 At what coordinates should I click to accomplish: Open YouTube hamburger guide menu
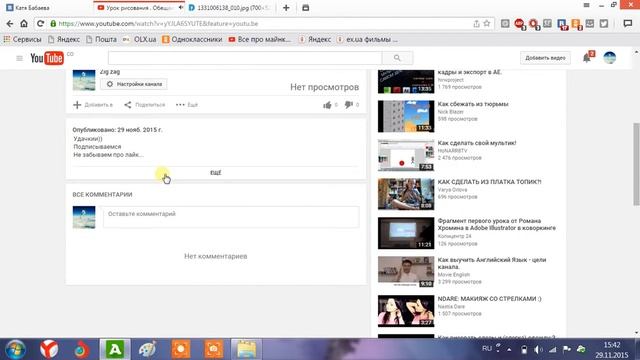pos(19,58)
